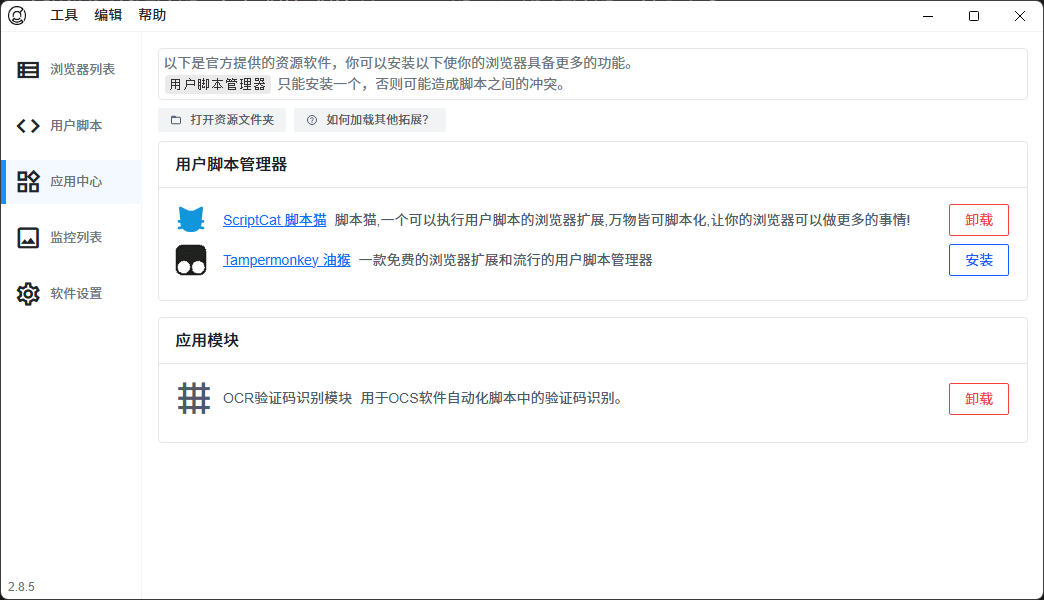Image resolution: width=1044 pixels, height=600 pixels.
Task: Uninstall the OCR验证码识别模块 module
Action: click(978, 399)
